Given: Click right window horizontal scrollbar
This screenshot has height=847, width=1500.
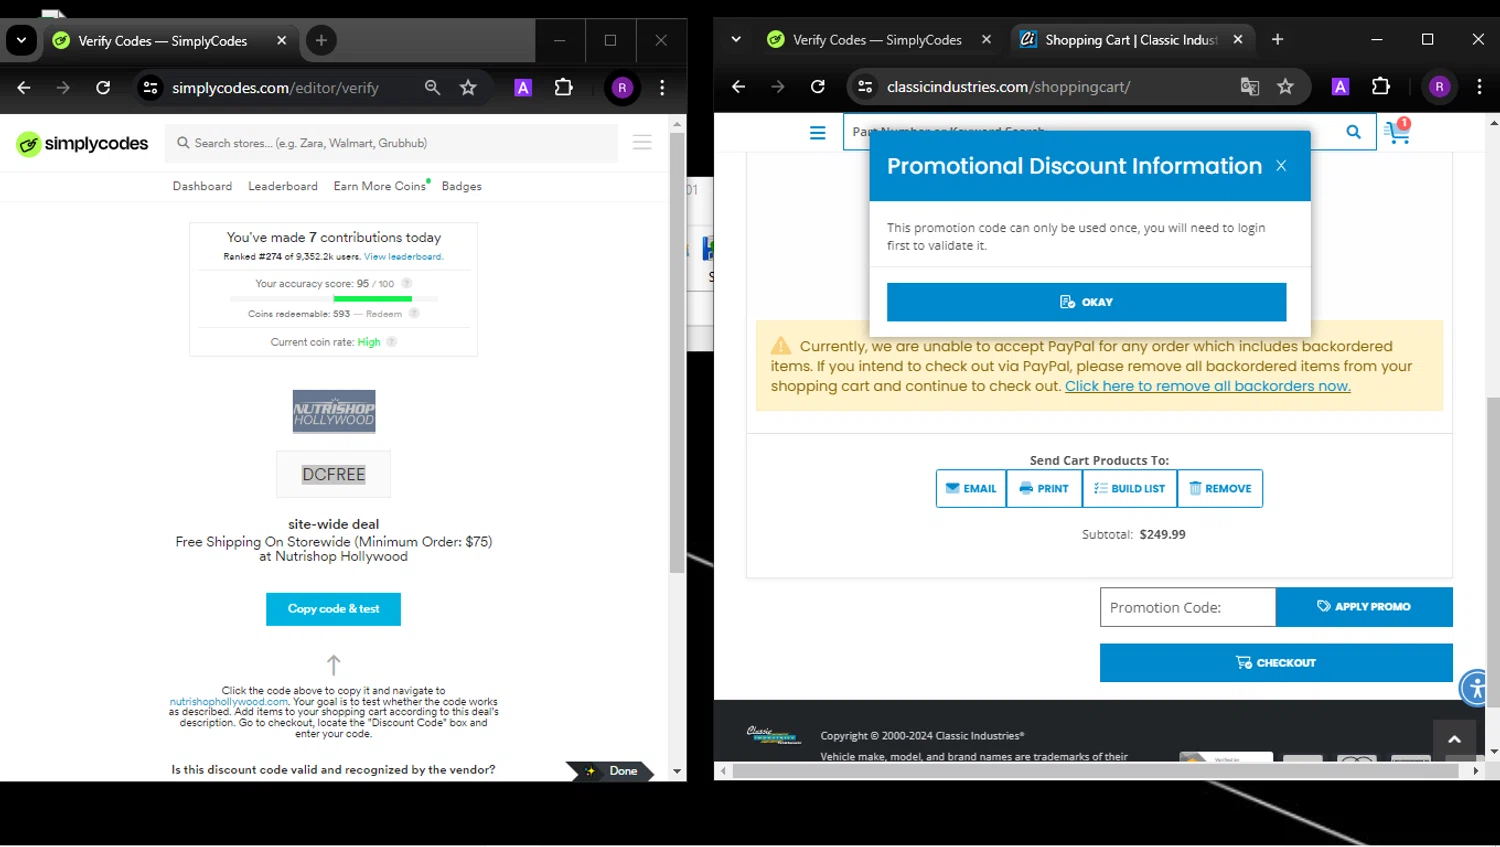Looking at the screenshot, I should click(x=1096, y=771).
